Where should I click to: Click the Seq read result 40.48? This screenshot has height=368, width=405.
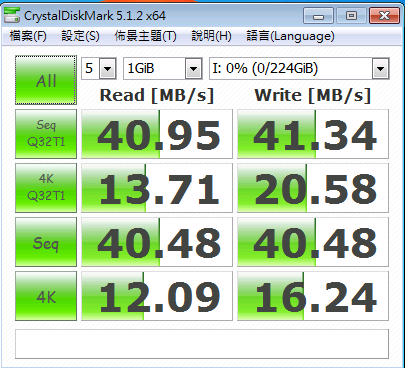click(157, 242)
